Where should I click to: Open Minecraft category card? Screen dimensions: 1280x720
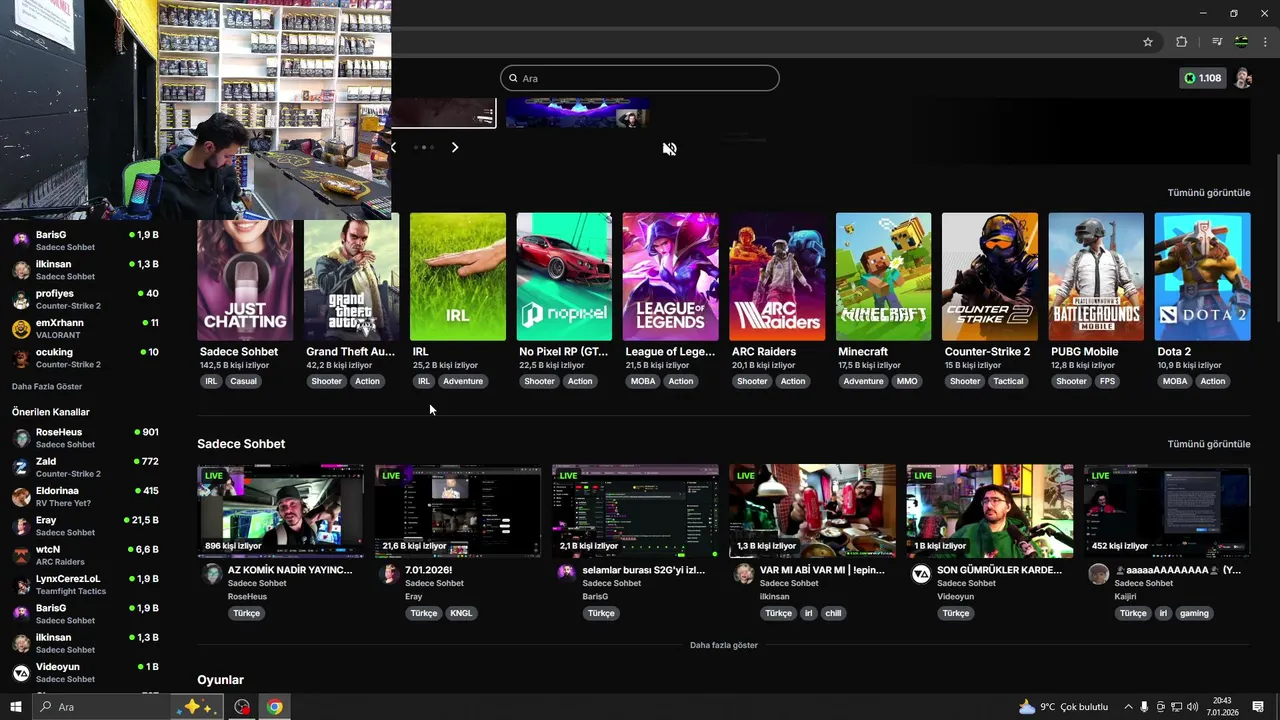click(884, 277)
